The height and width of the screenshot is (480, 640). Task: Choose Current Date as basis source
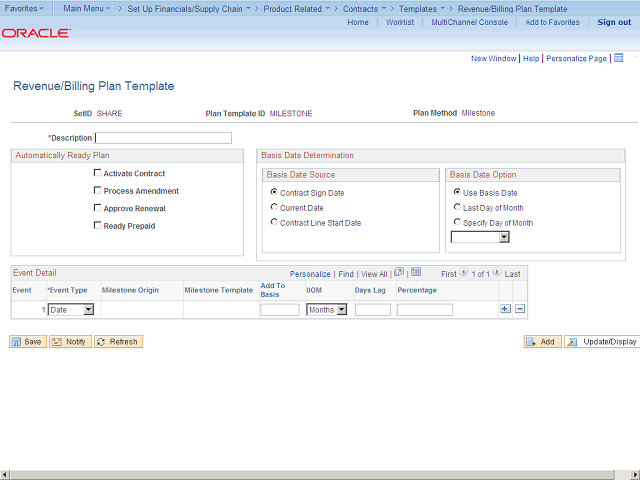click(274, 207)
